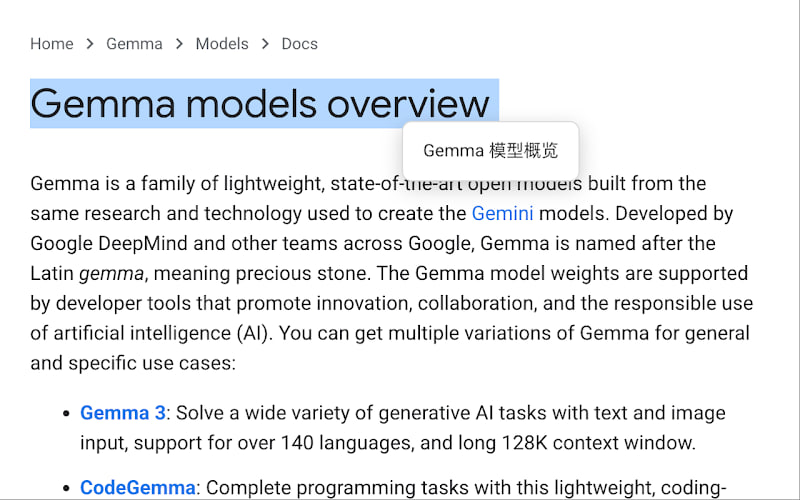Image resolution: width=800 pixels, height=500 pixels.
Task: Follow the CodeGemma link
Action: (x=138, y=488)
